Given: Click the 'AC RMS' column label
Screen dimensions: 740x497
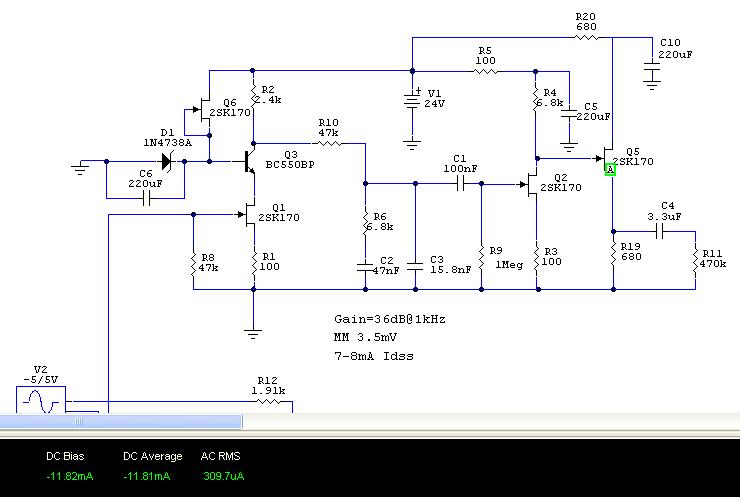Looking at the screenshot, I should (x=220, y=456).
